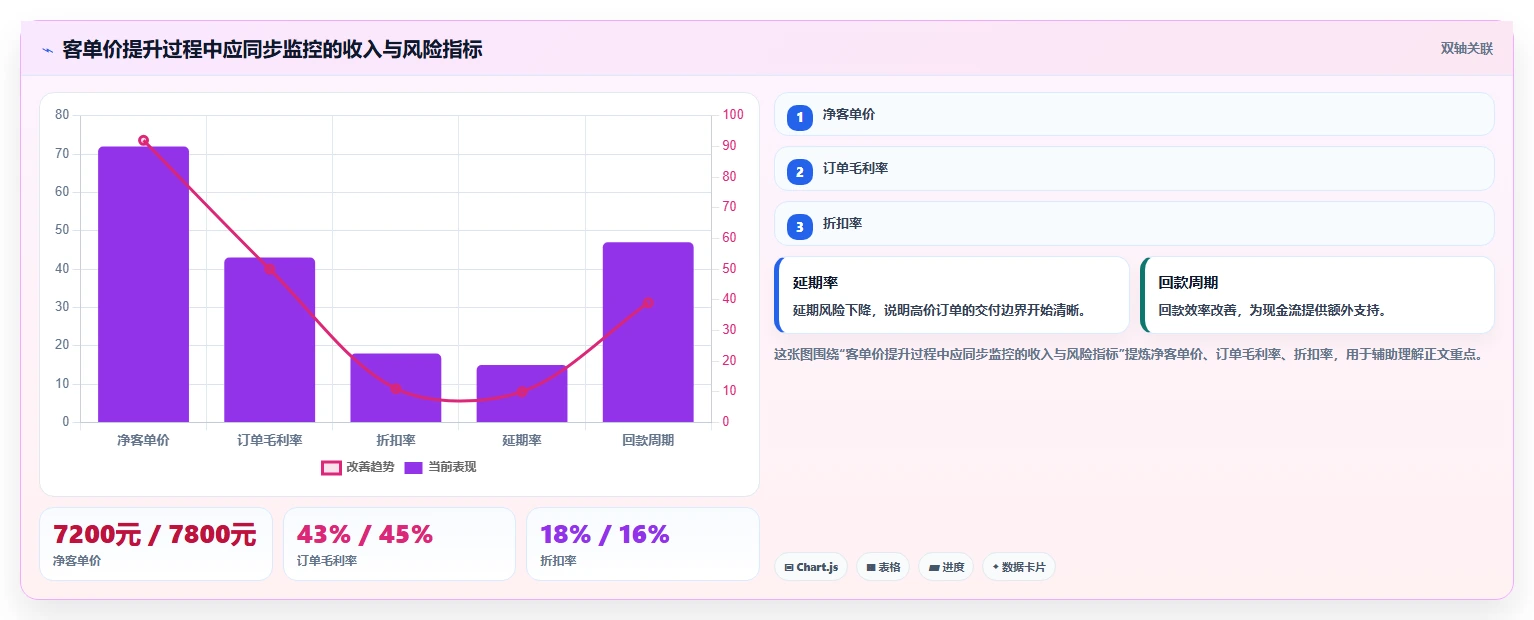Image resolution: width=1534 pixels, height=620 pixels.
Task: Click the 43% / 45% data card
Action: pos(399,544)
